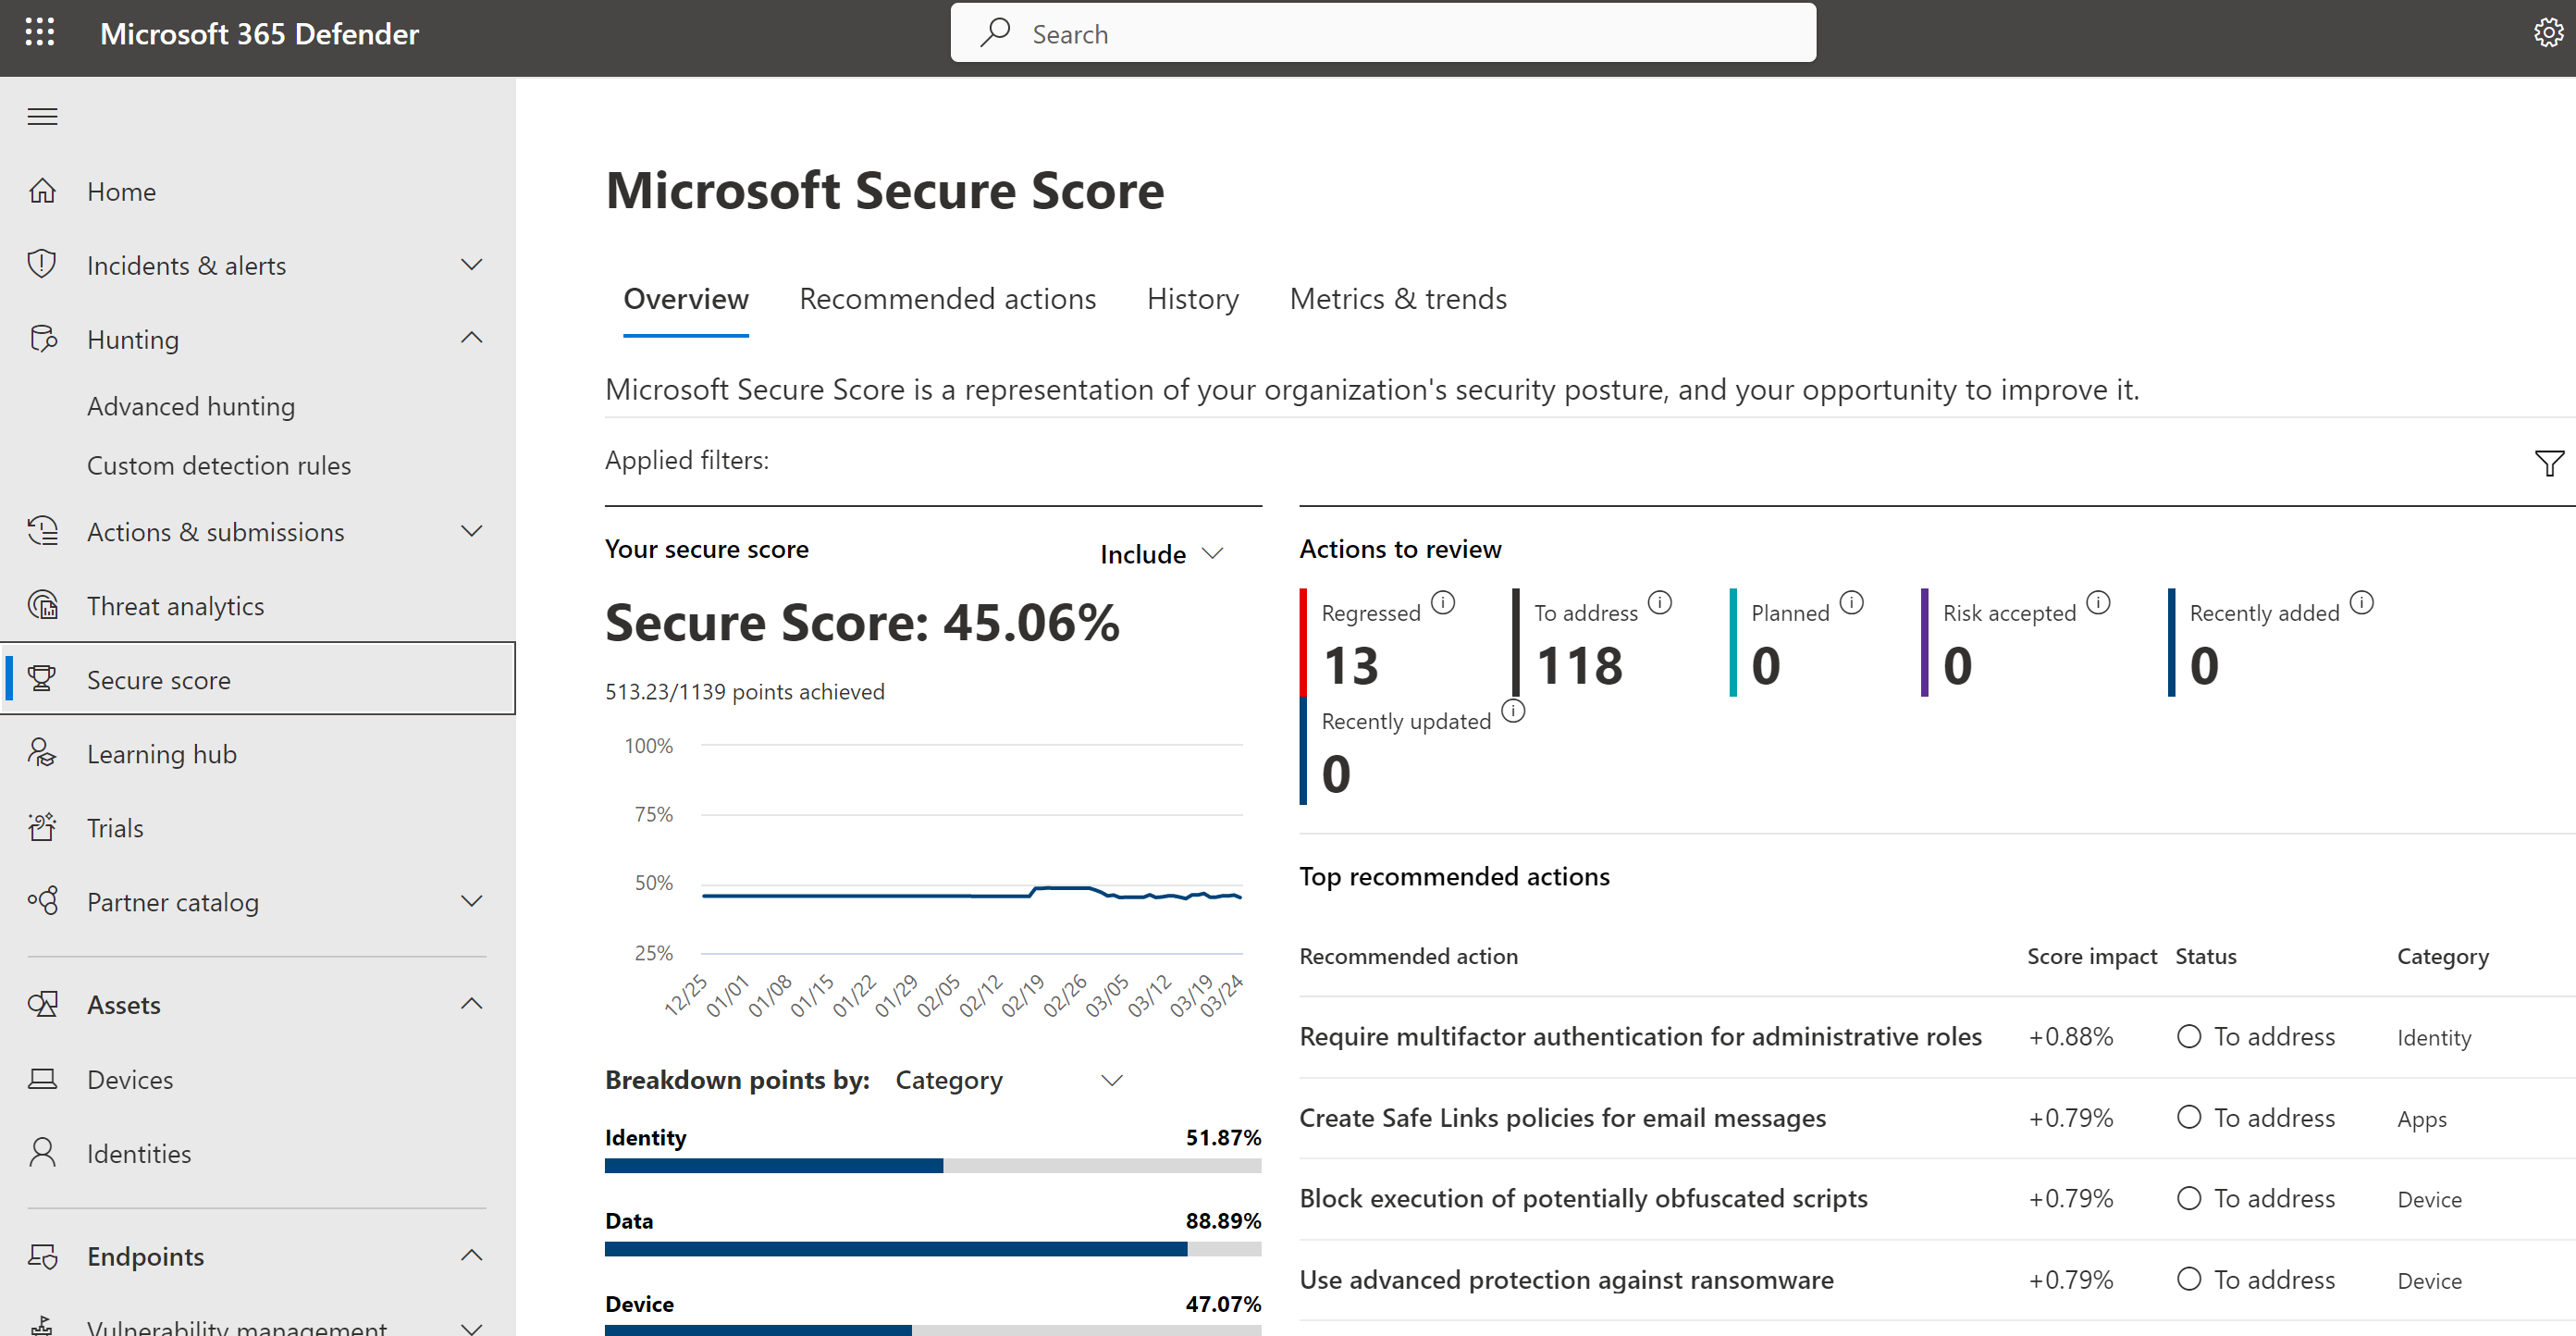
Task: Open the Breakdown points by Category dropdown
Action: point(1008,1080)
